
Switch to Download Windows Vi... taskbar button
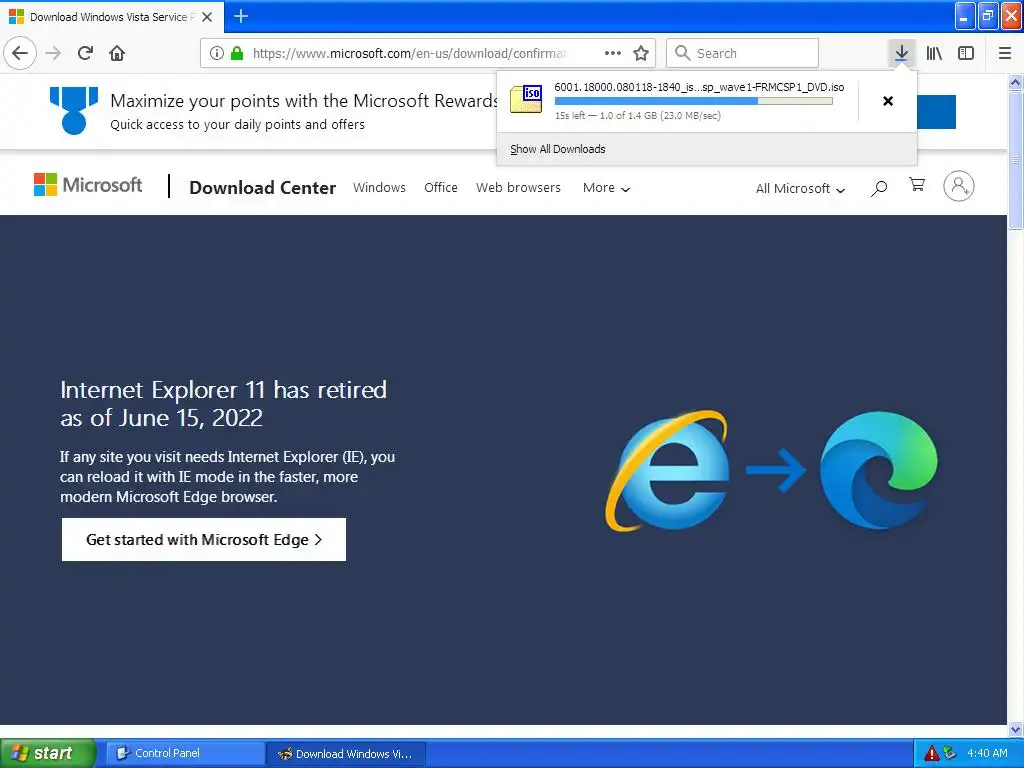(x=346, y=754)
